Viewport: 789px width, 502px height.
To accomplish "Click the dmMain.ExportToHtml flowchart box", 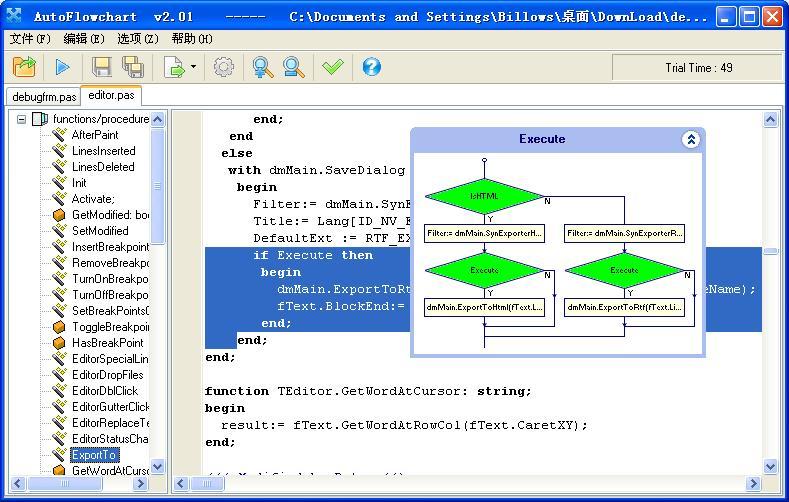I will (484, 307).
